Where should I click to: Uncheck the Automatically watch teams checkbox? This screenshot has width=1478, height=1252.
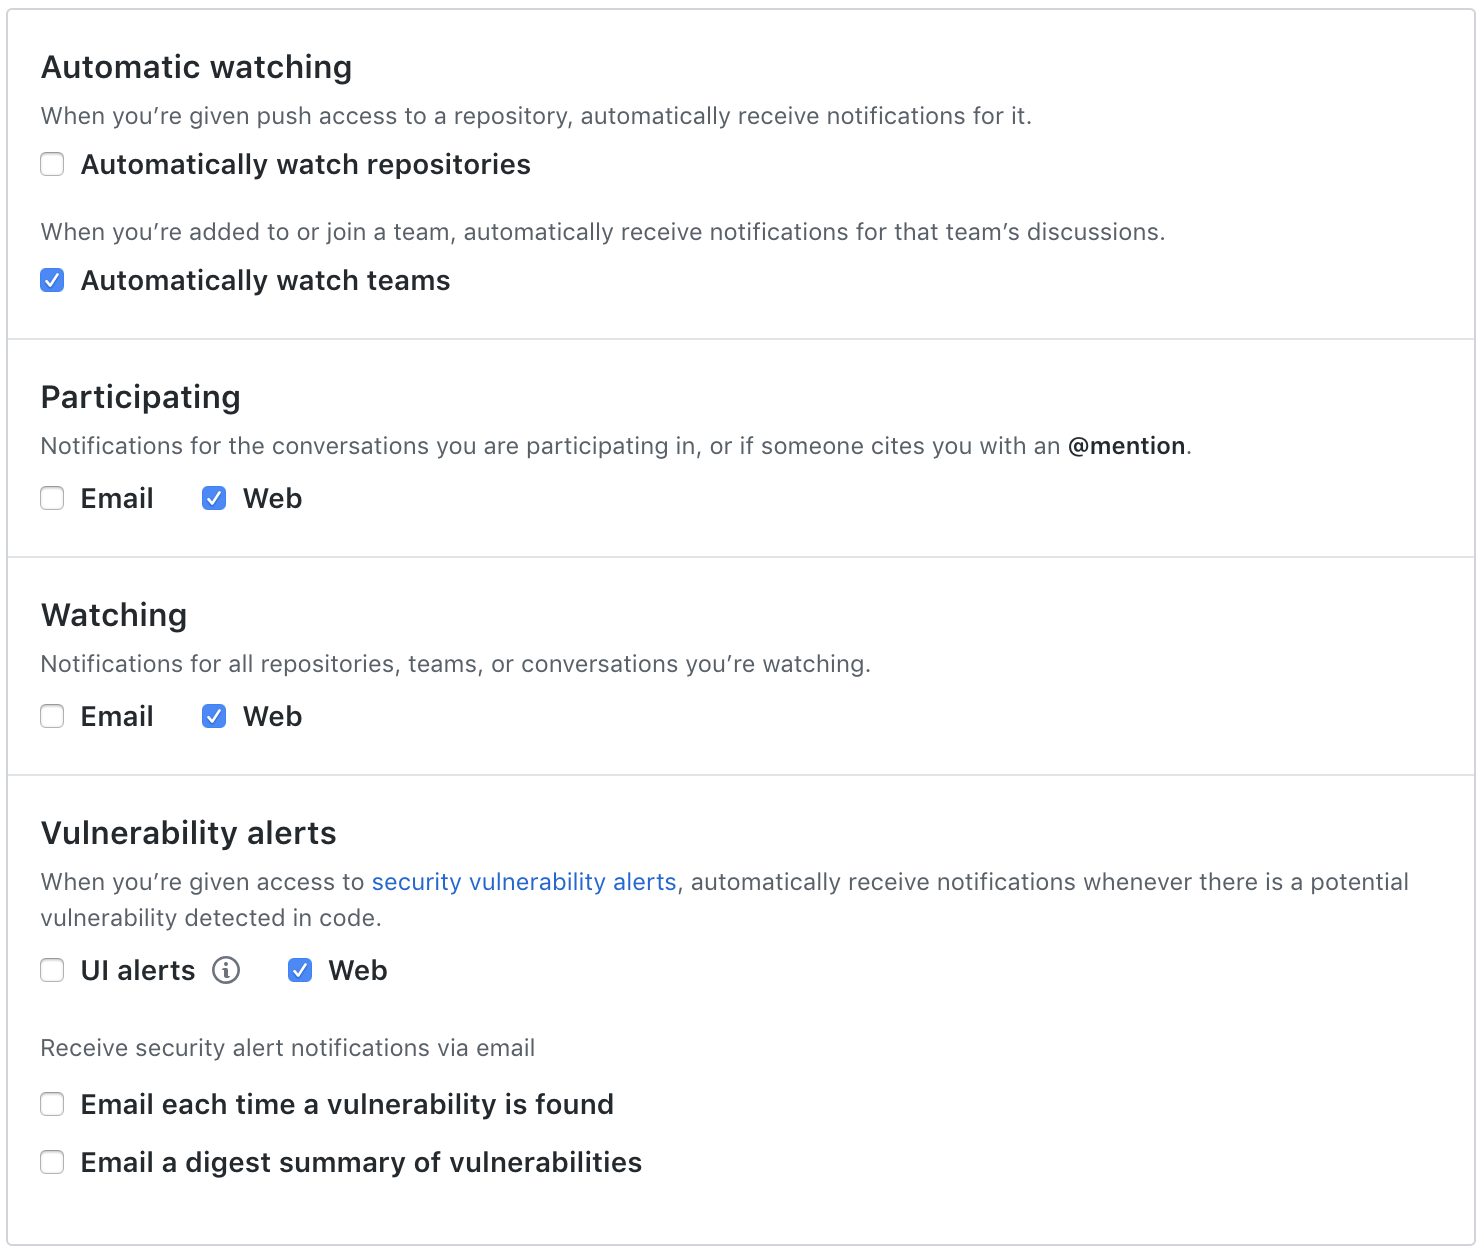(x=52, y=280)
